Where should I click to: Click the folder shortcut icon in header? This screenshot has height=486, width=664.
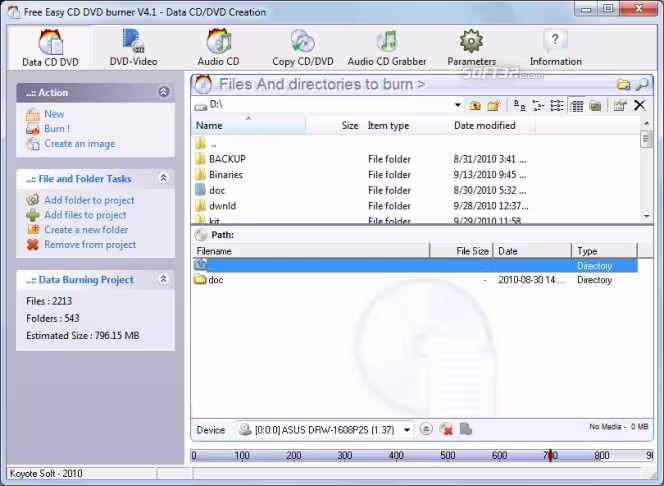click(623, 84)
